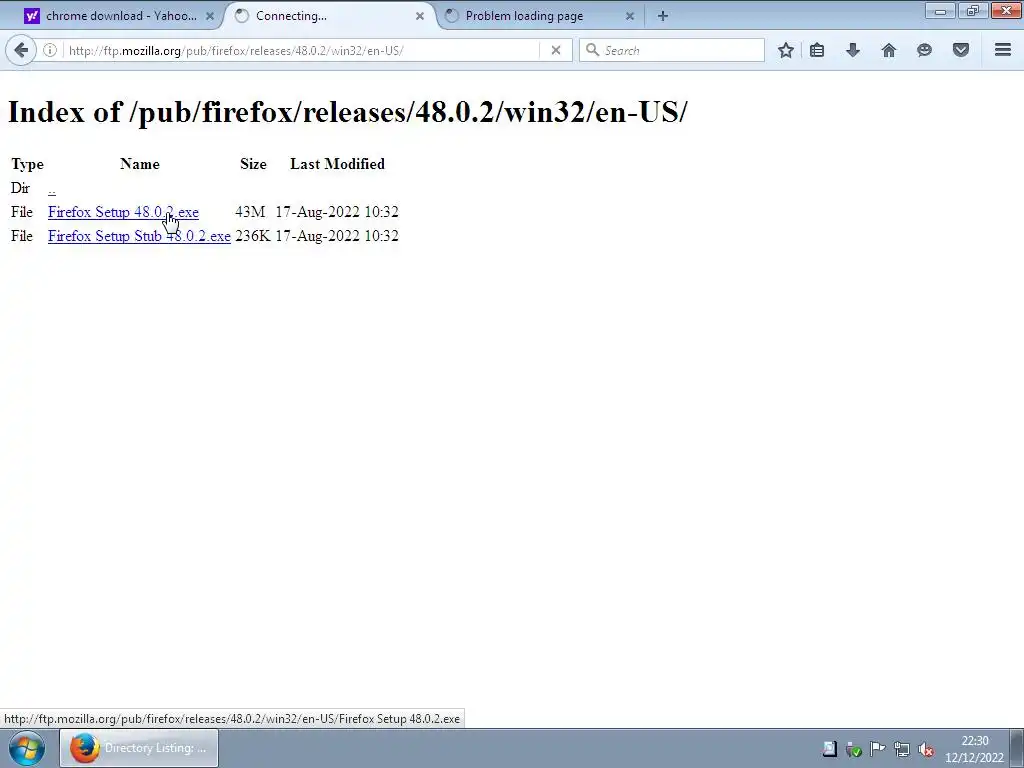This screenshot has width=1024, height=768.
Task: Stop loading with the address bar X
Action: [555, 50]
